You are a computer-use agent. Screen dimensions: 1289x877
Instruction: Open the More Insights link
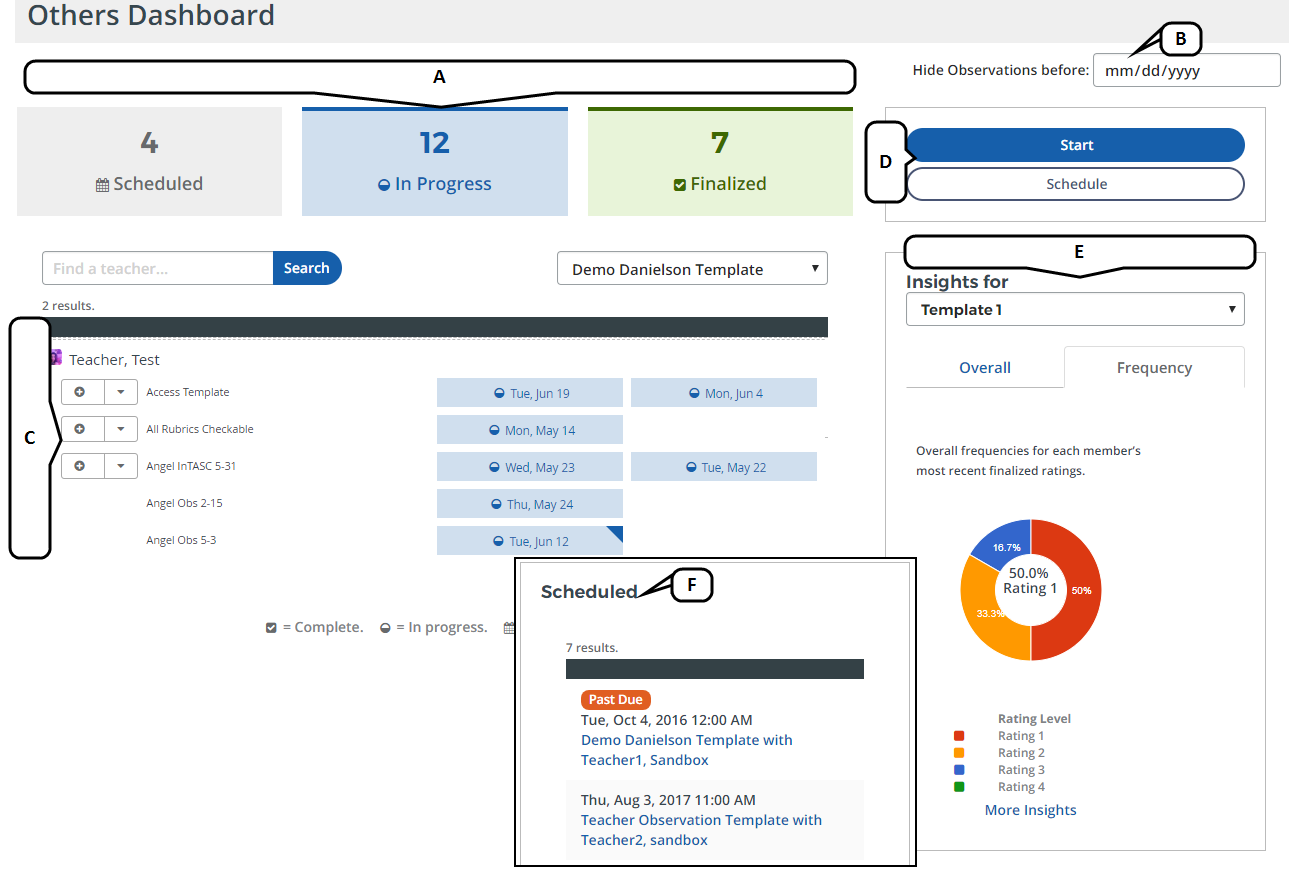pos(1030,810)
